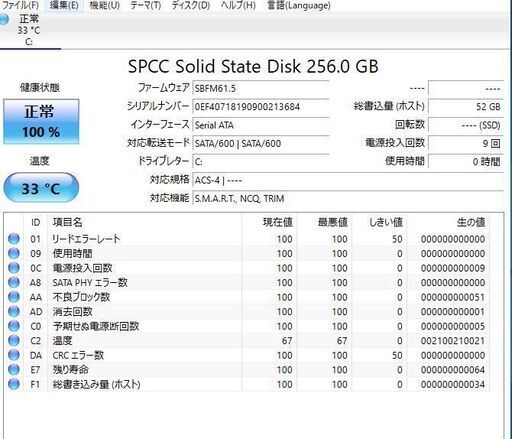Click status circle for CRC エラー数 row

14,355
